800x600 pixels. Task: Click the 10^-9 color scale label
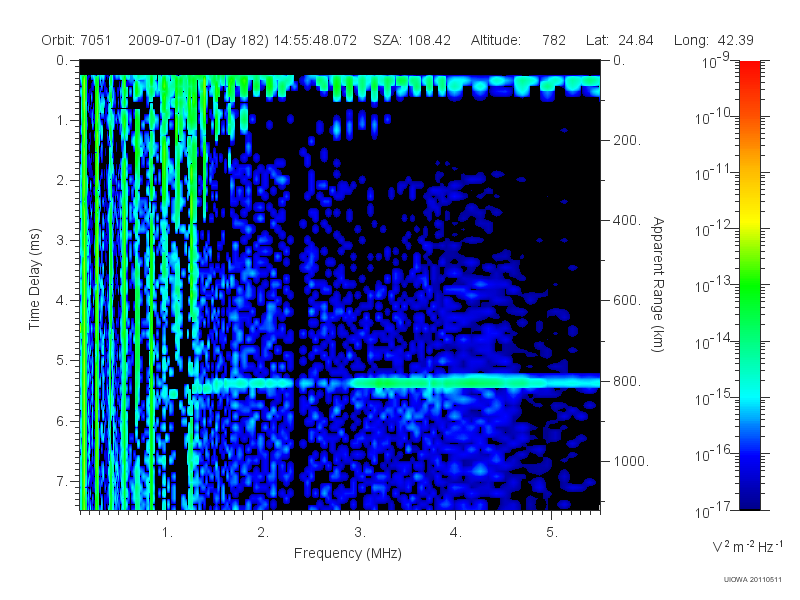coord(716,60)
